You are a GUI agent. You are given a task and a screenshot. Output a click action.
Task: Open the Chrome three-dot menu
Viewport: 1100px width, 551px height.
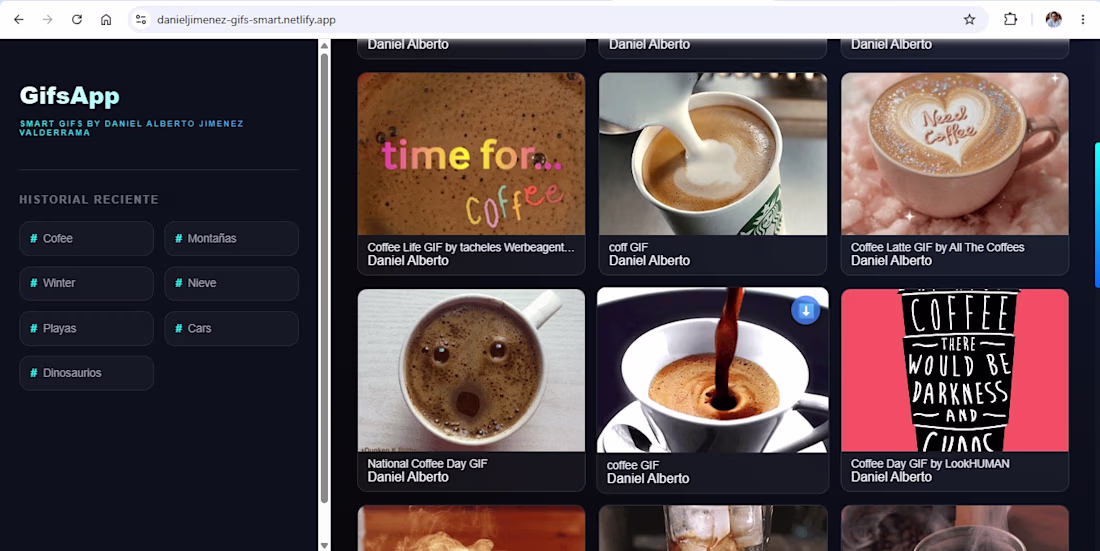tap(1083, 20)
